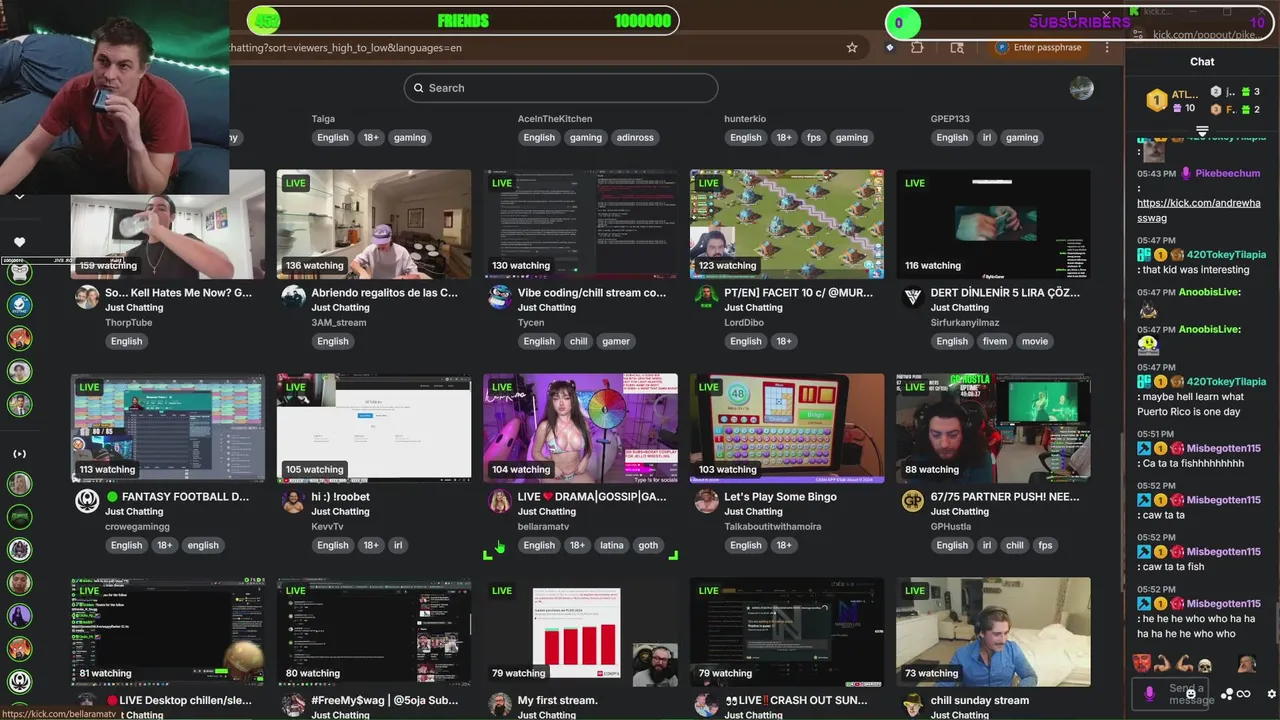
Task: Open My first stream title link
Action: [557, 701]
